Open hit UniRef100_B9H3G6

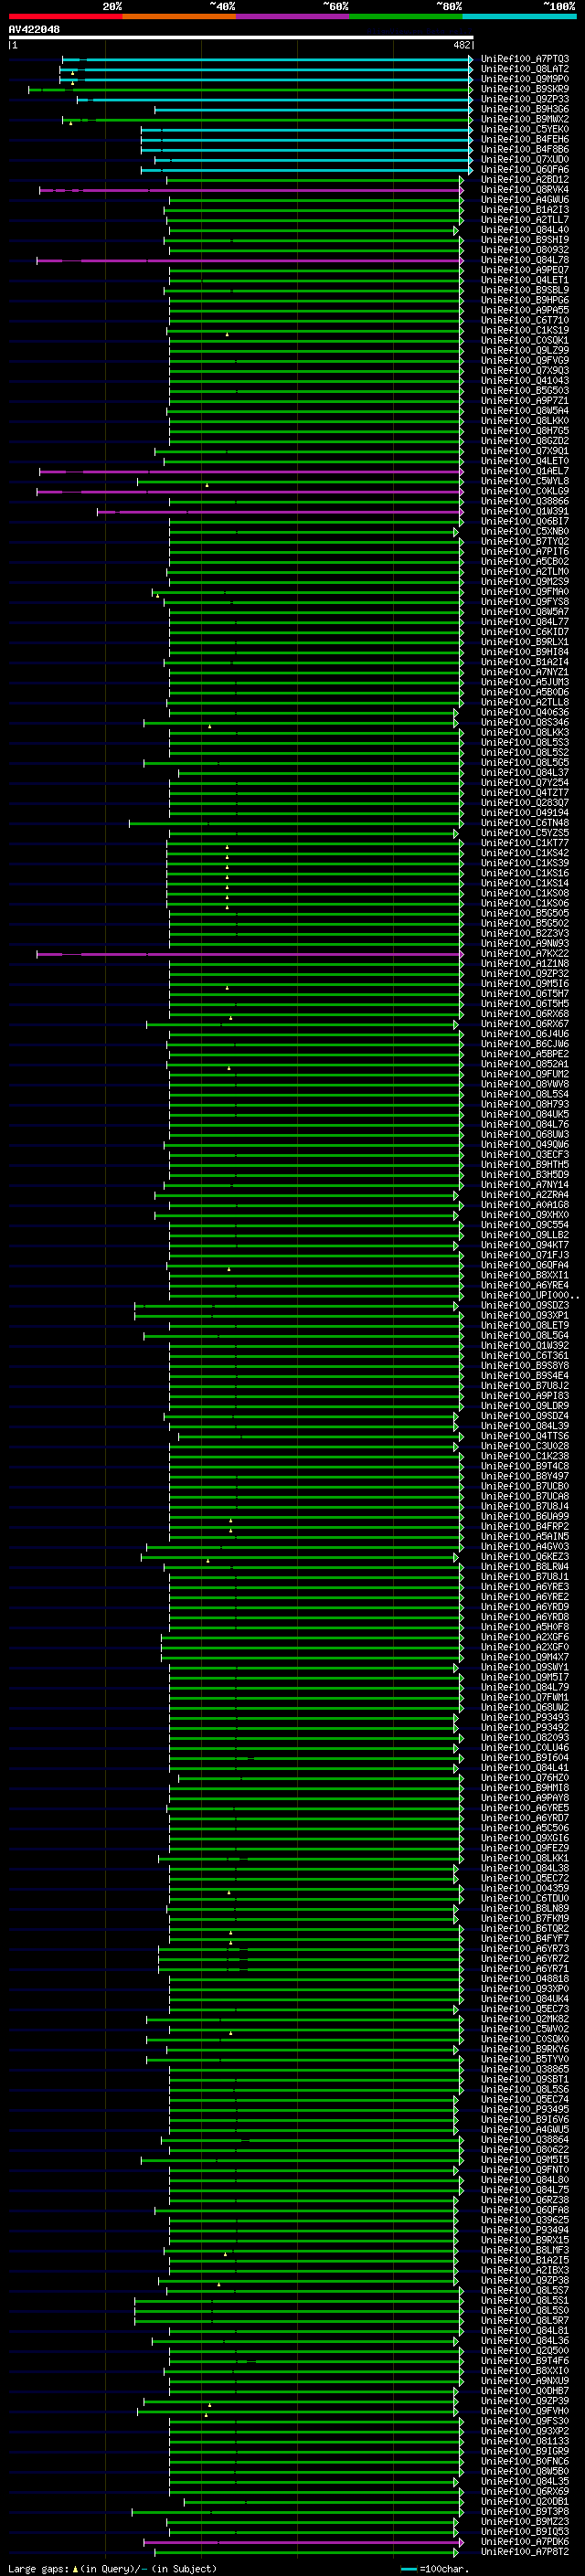click(525, 109)
